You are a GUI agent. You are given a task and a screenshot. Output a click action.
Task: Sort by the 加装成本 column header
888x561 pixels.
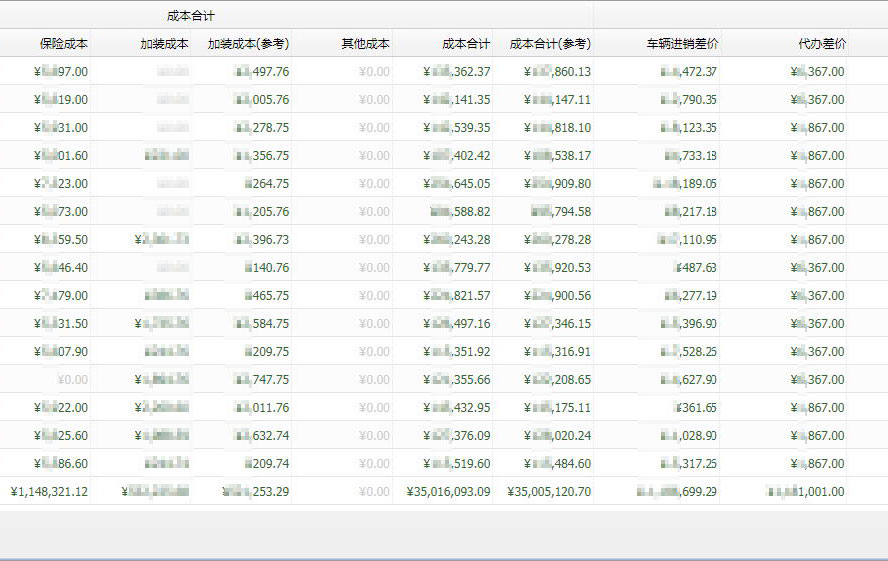(164, 44)
